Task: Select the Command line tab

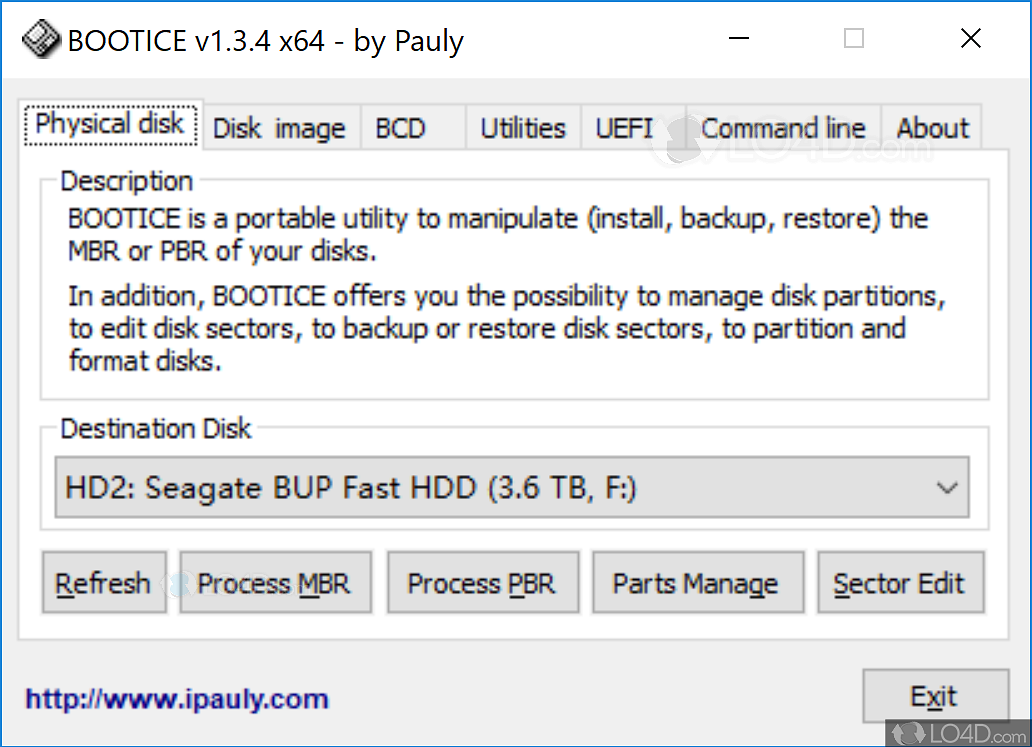Action: tap(783, 129)
